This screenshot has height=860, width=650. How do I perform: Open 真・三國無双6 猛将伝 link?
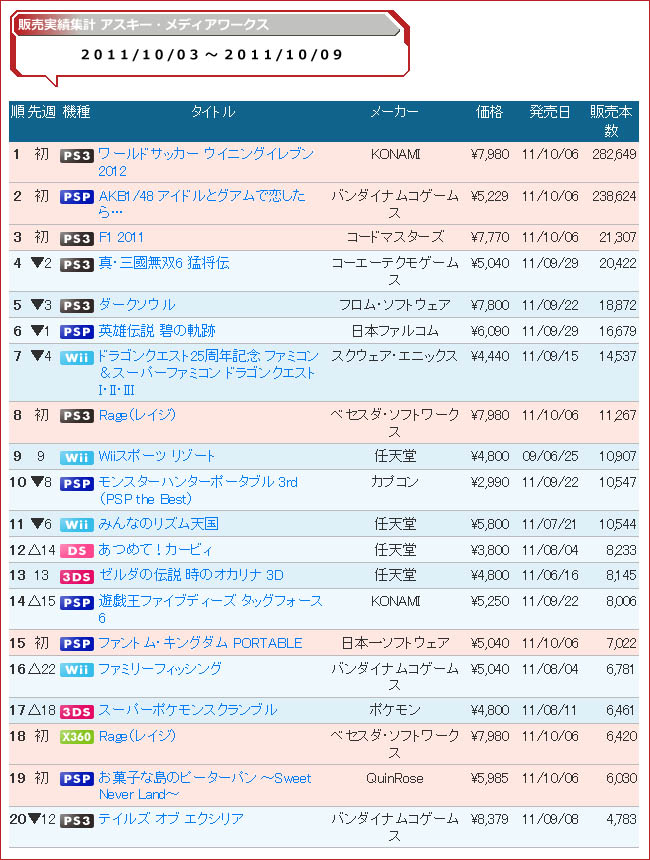click(x=164, y=263)
